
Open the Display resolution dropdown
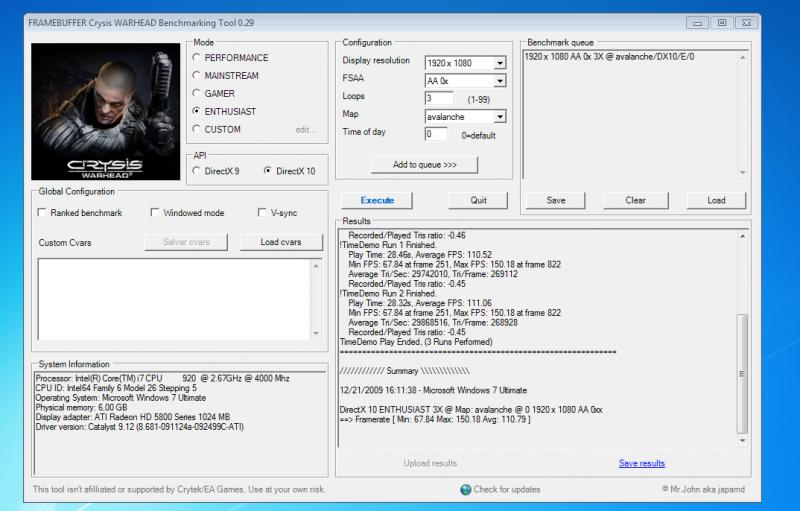point(500,63)
